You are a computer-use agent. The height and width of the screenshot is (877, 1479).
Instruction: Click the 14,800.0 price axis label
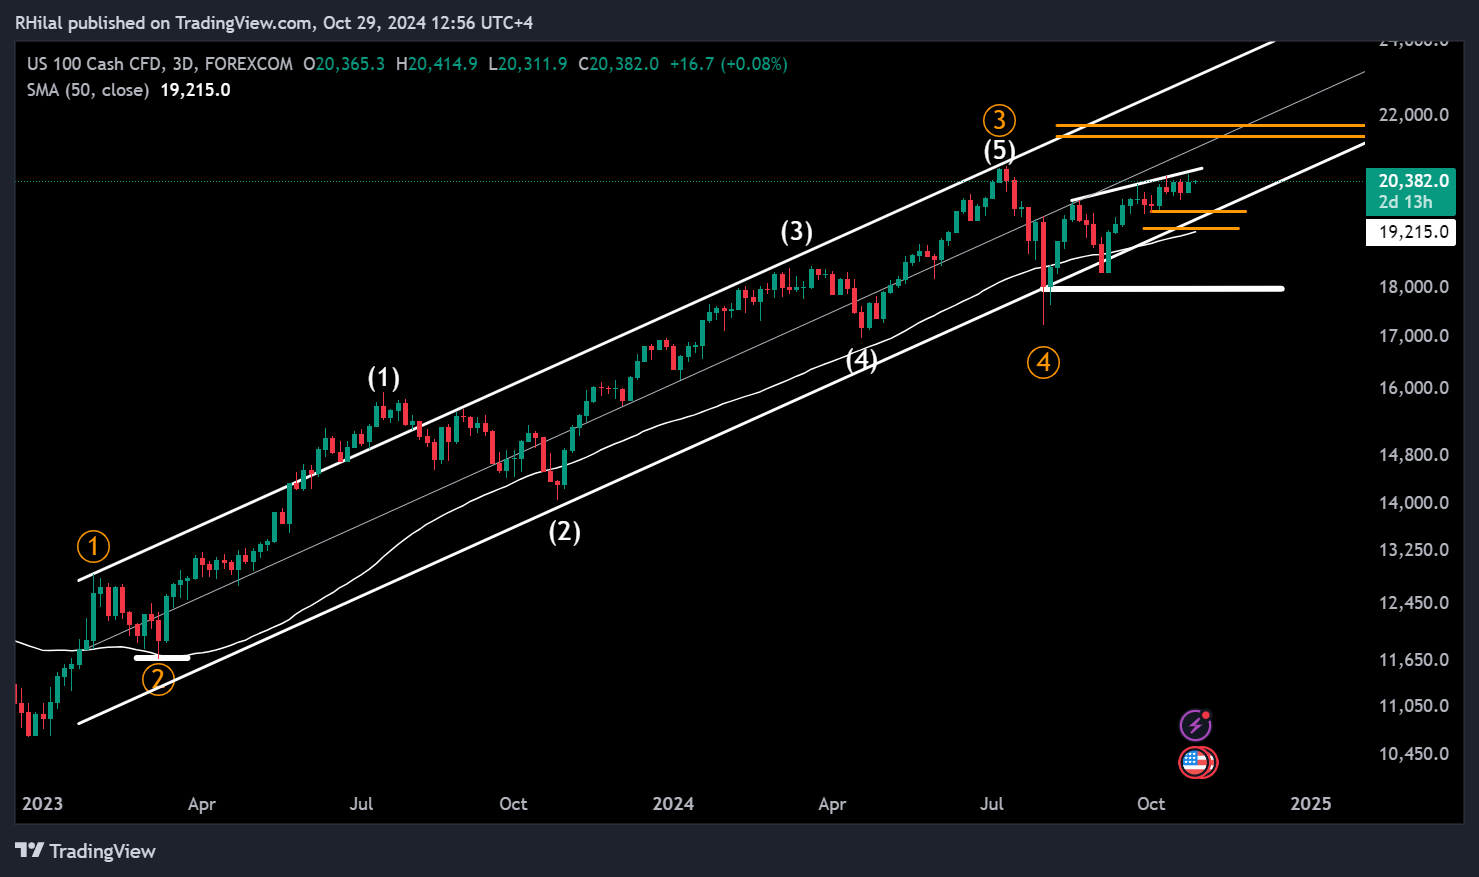pos(1413,455)
